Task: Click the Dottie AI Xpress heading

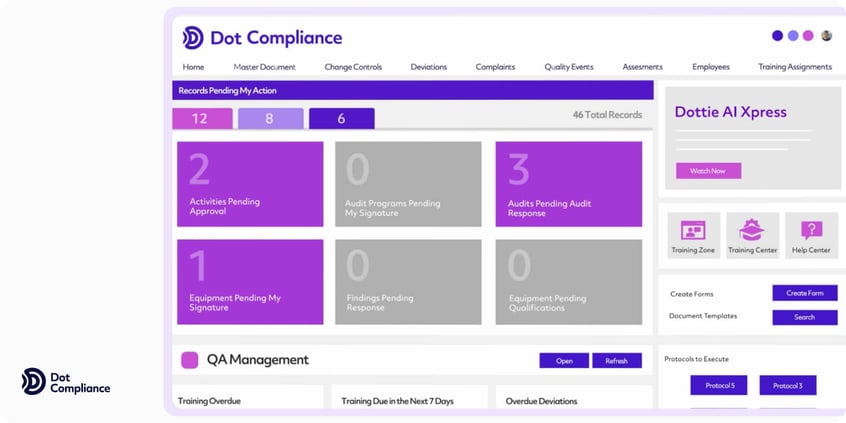Action: (731, 112)
